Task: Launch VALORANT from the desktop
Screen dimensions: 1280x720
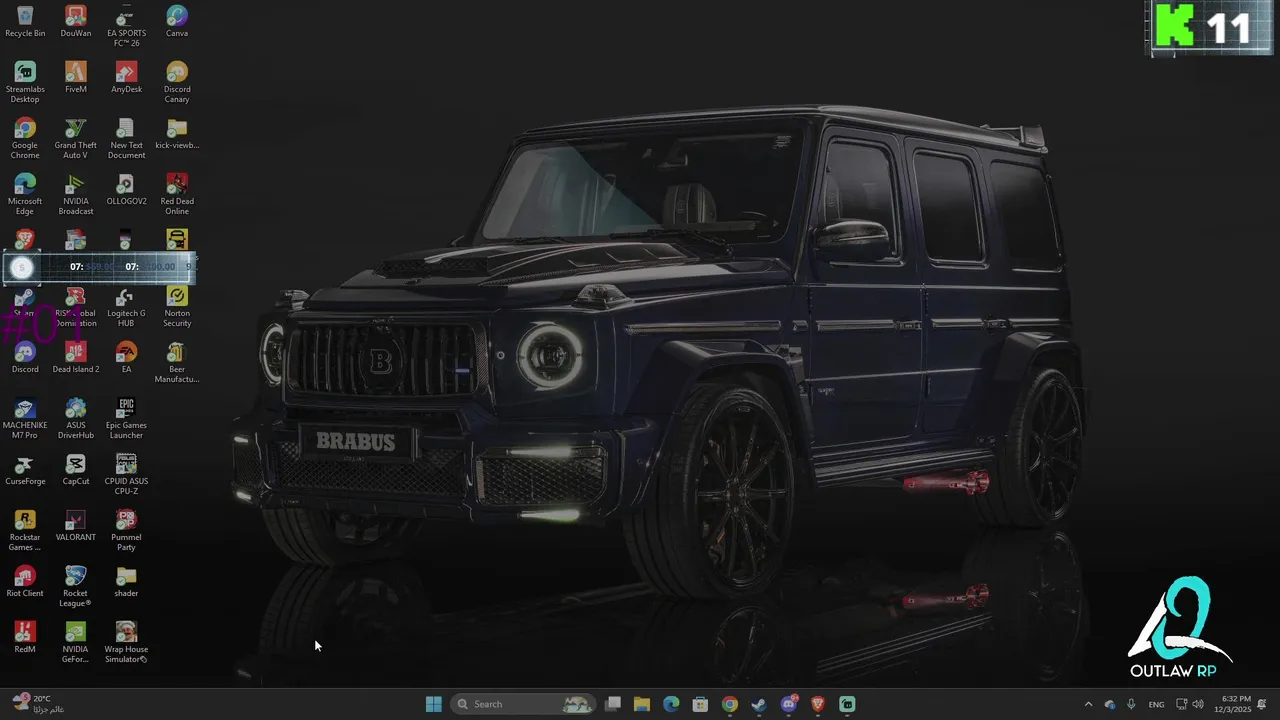Action: click(x=76, y=526)
